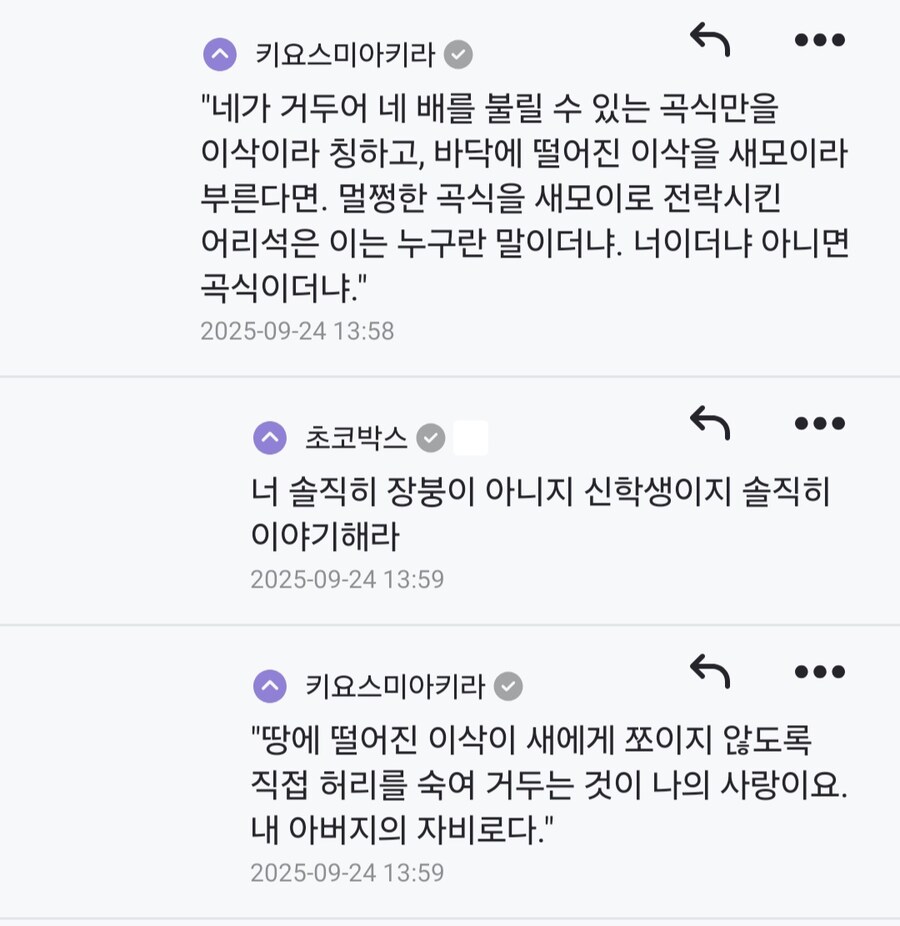Reply to the comment starting "네가 거두어"
This screenshot has width=900, height=926.
click(710, 40)
